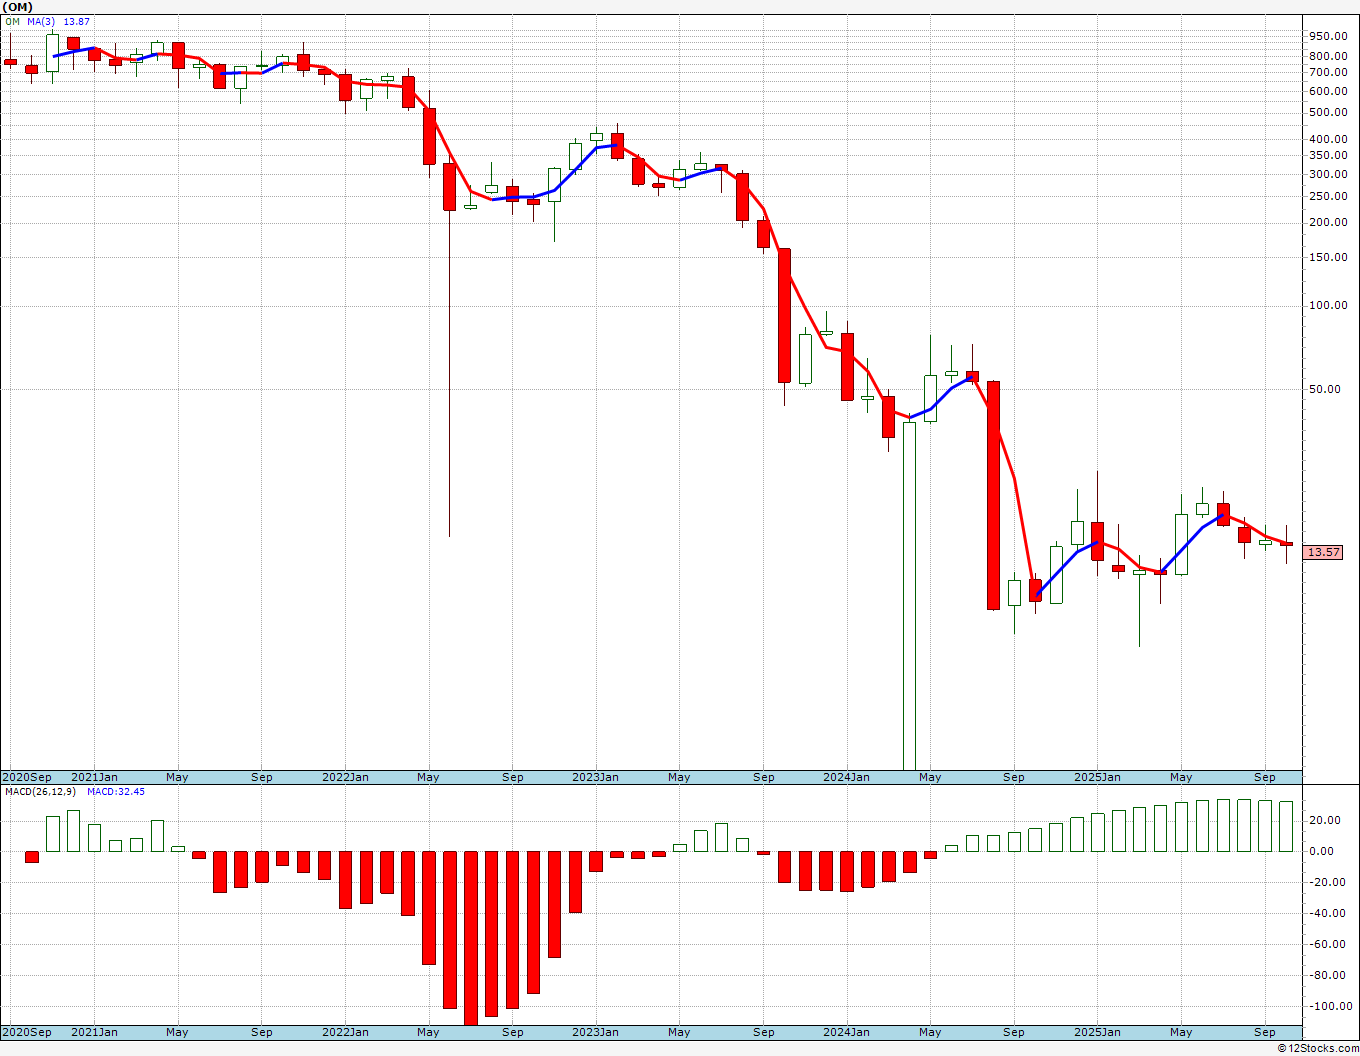Click the 50.00 price axis label
1360x1056 pixels.
click(x=1326, y=390)
